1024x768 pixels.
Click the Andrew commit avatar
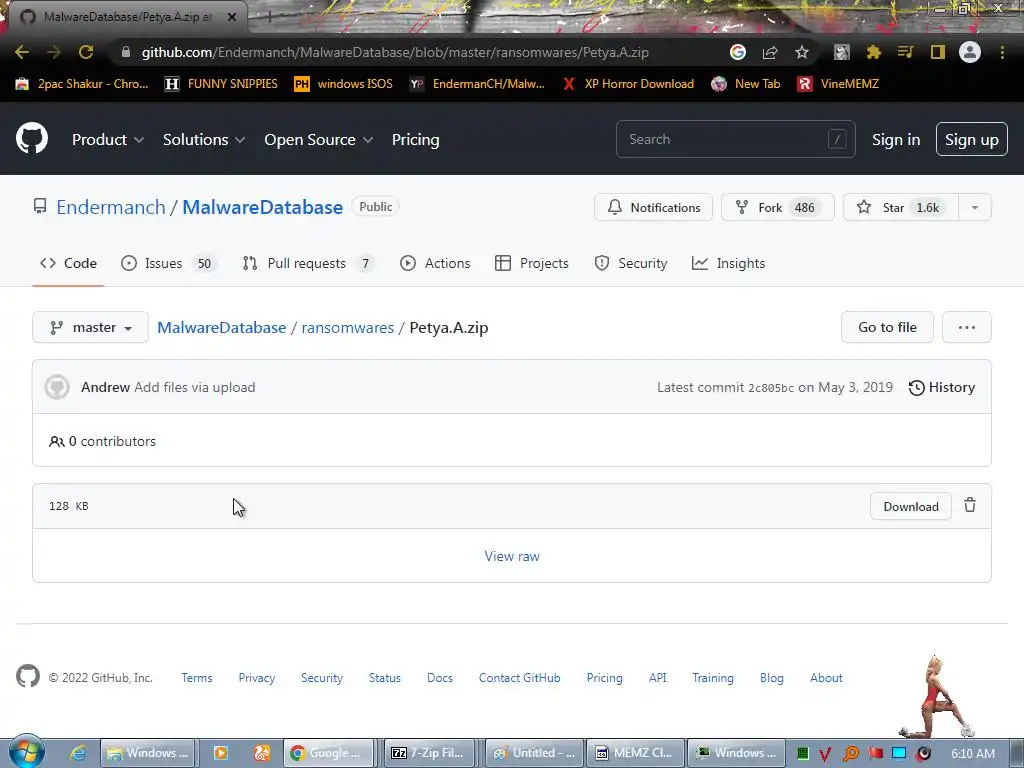pyautogui.click(x=57, y=387)
